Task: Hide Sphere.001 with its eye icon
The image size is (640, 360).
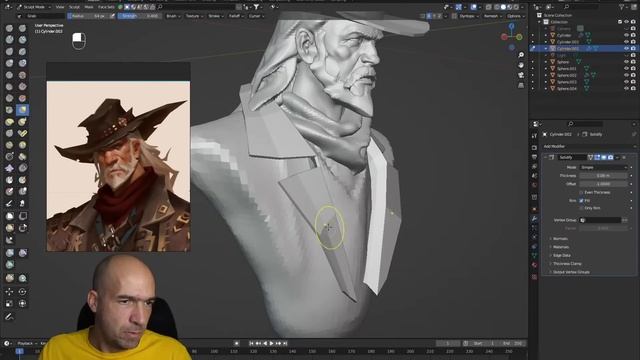Action: tap(626, 69)
